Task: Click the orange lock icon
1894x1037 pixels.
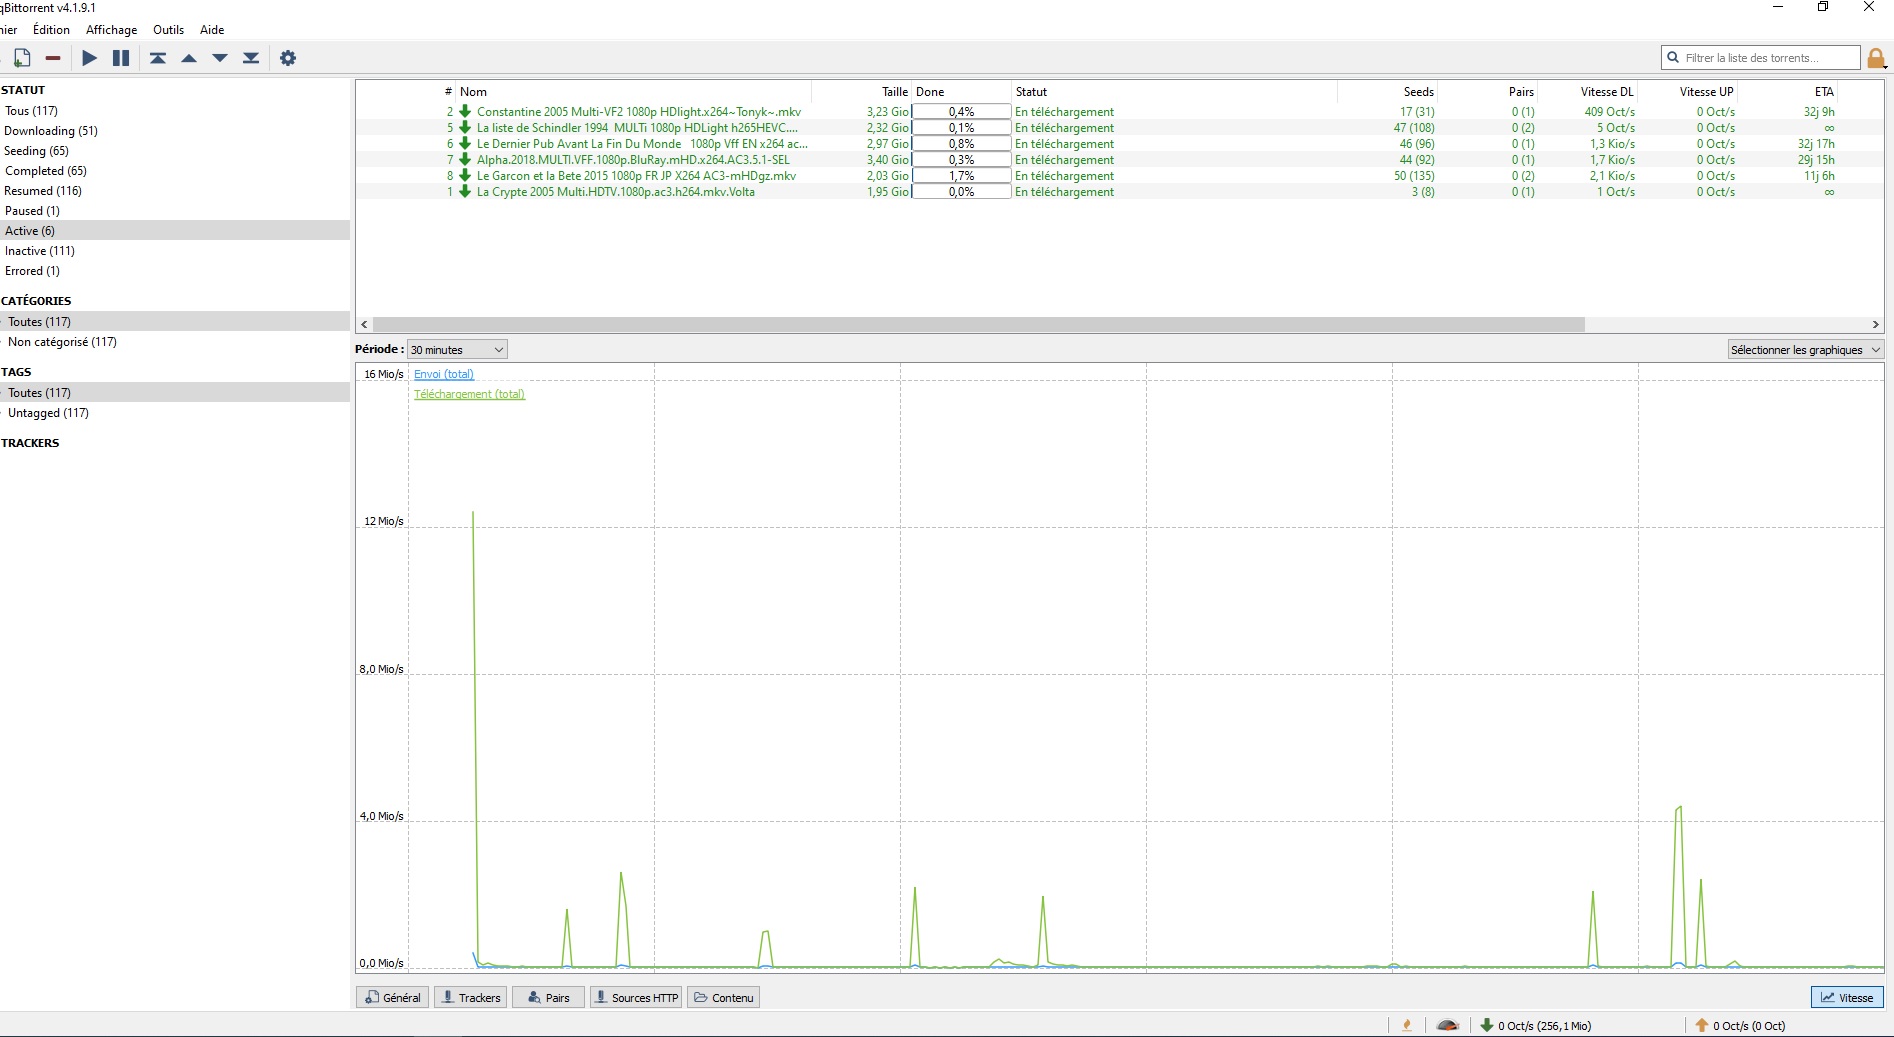Action: pyautogui.click(x=1876, y=59)
